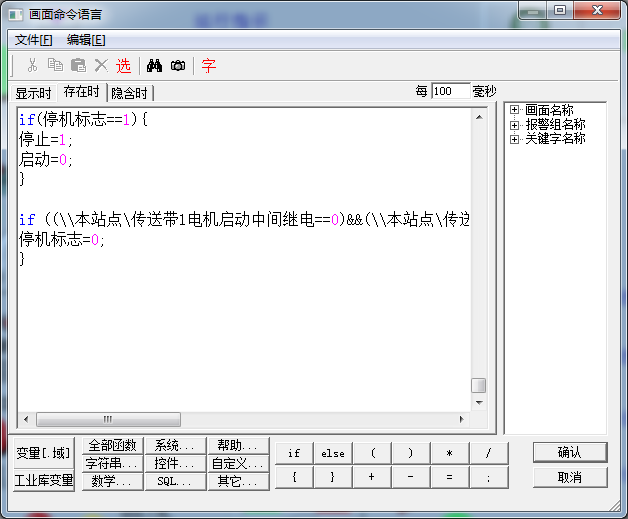Click the code line 停止=1;
Viewport: 628px width, 519px height.
click(x=46, y=139)
